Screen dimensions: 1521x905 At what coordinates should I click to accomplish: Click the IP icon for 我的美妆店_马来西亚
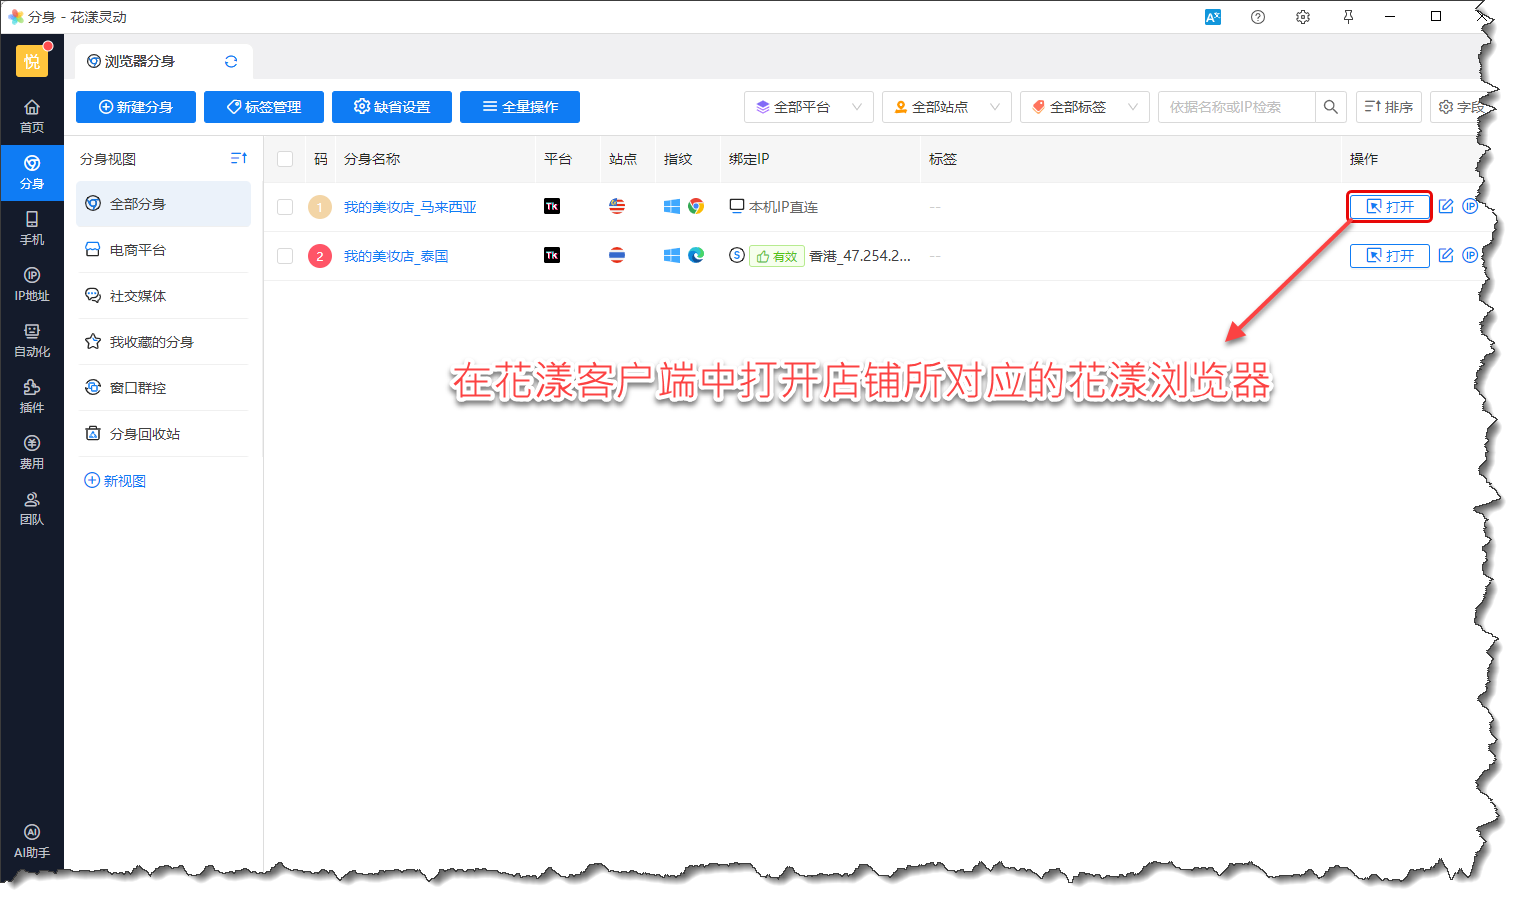[x=1470, y=206]
